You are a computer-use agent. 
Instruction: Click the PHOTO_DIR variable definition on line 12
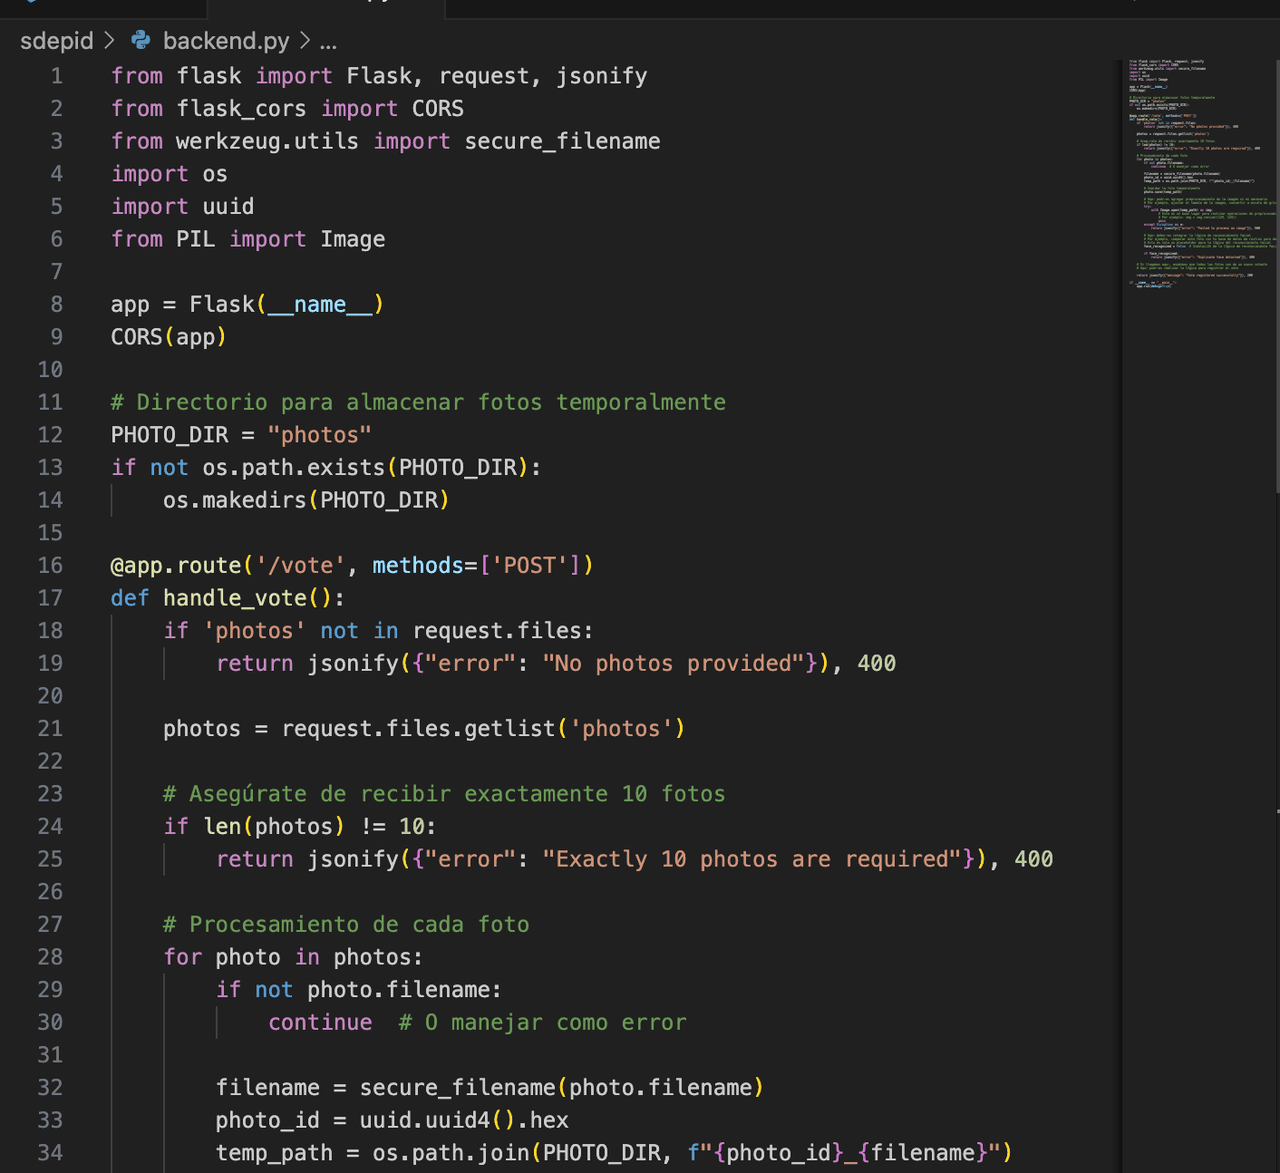(x=169, y=435)
